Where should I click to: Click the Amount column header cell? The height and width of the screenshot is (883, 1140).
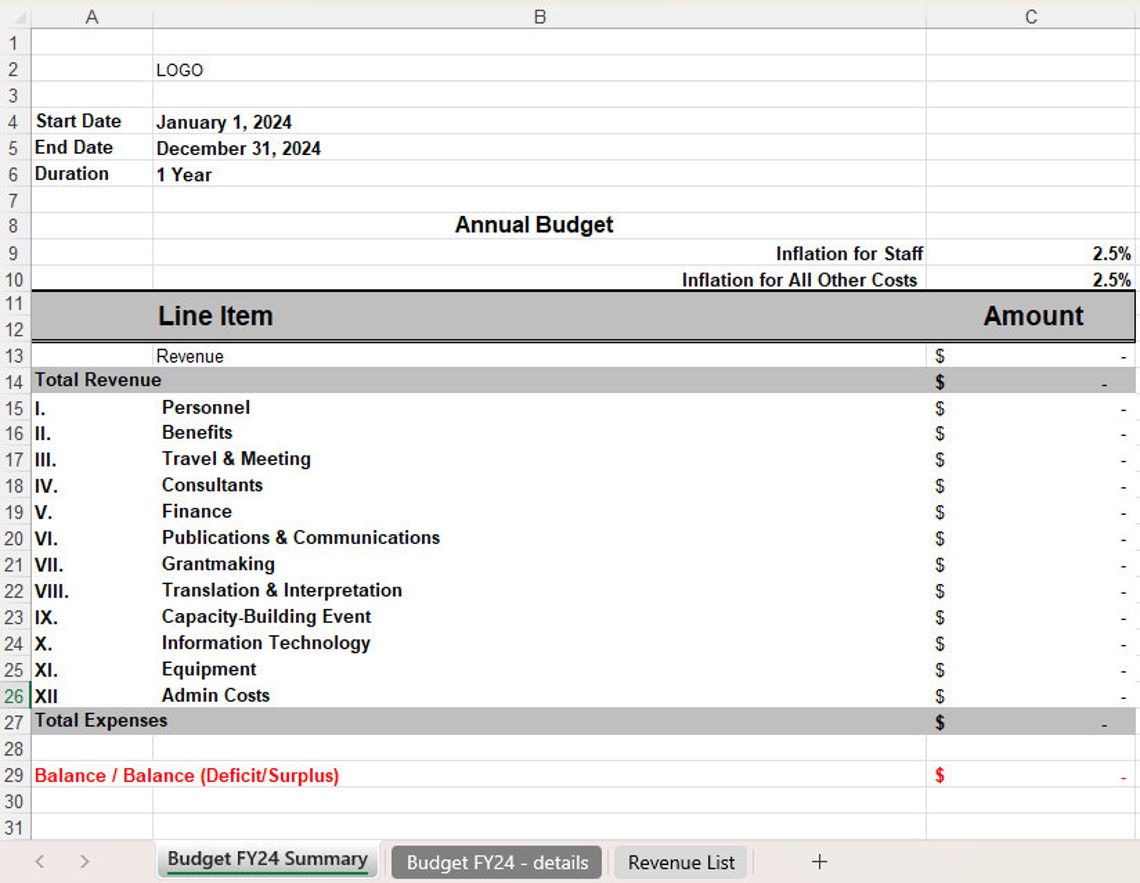coord(1031,316)
